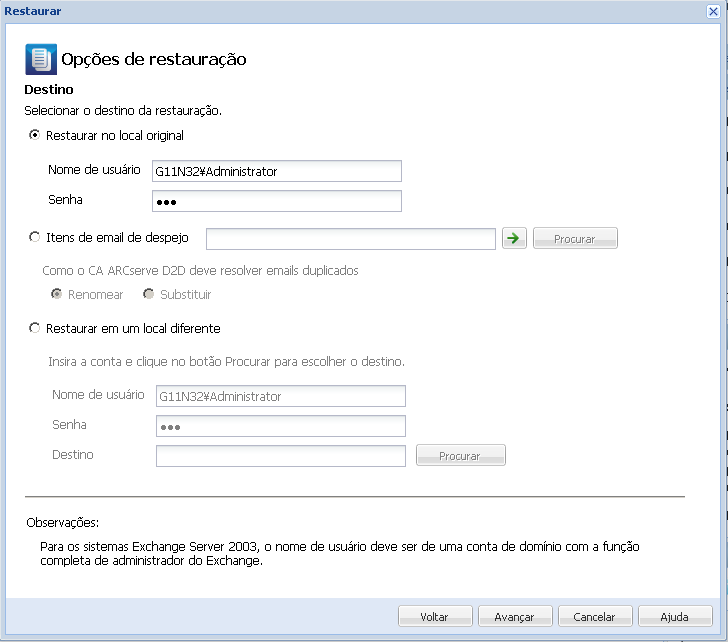
Task: Click the green arrow button
Action: coord(514,239)
